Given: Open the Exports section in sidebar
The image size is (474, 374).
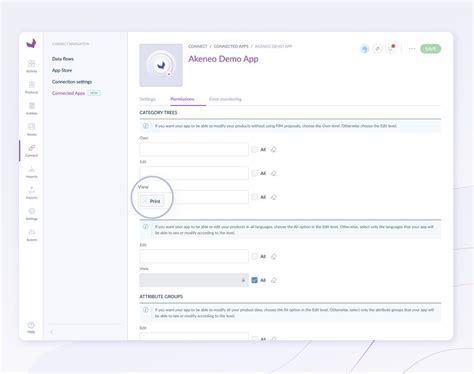Looking at the screenshot, I should point(32,193).
